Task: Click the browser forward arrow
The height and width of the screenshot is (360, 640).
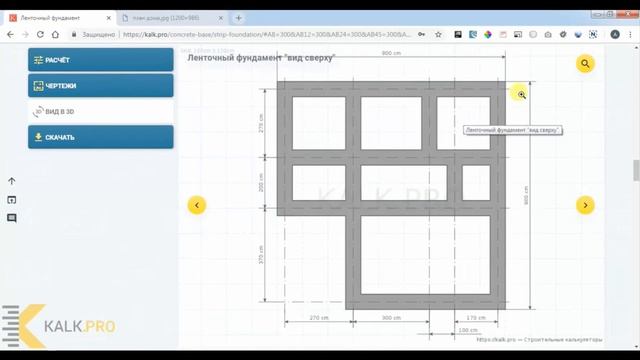Action: click(x=25, y=35)
